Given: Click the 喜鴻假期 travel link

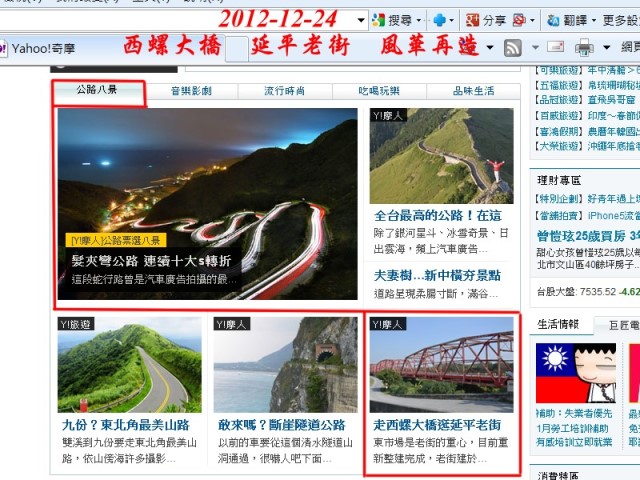Looking at the screenshot, I should click(587, 131).
